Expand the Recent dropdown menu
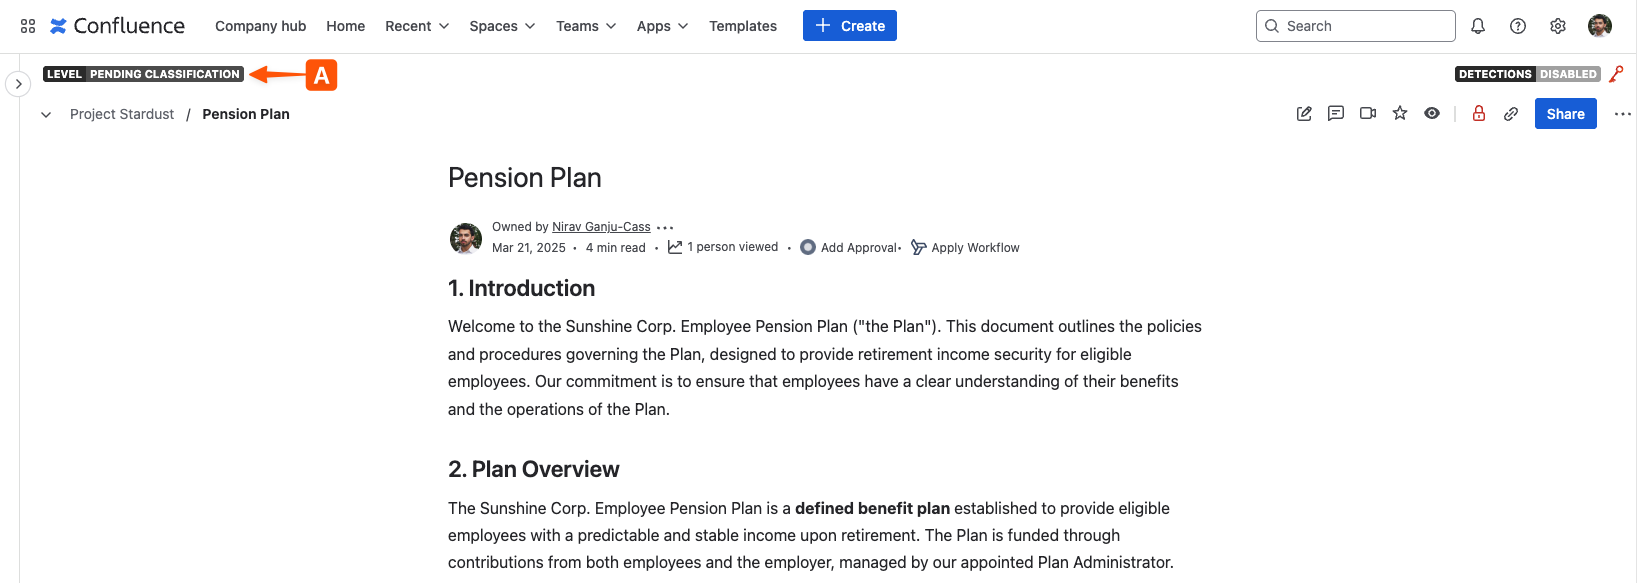The height and width of the screenshot is (583, 1637). pyautogui.click(x=417, y=26)
